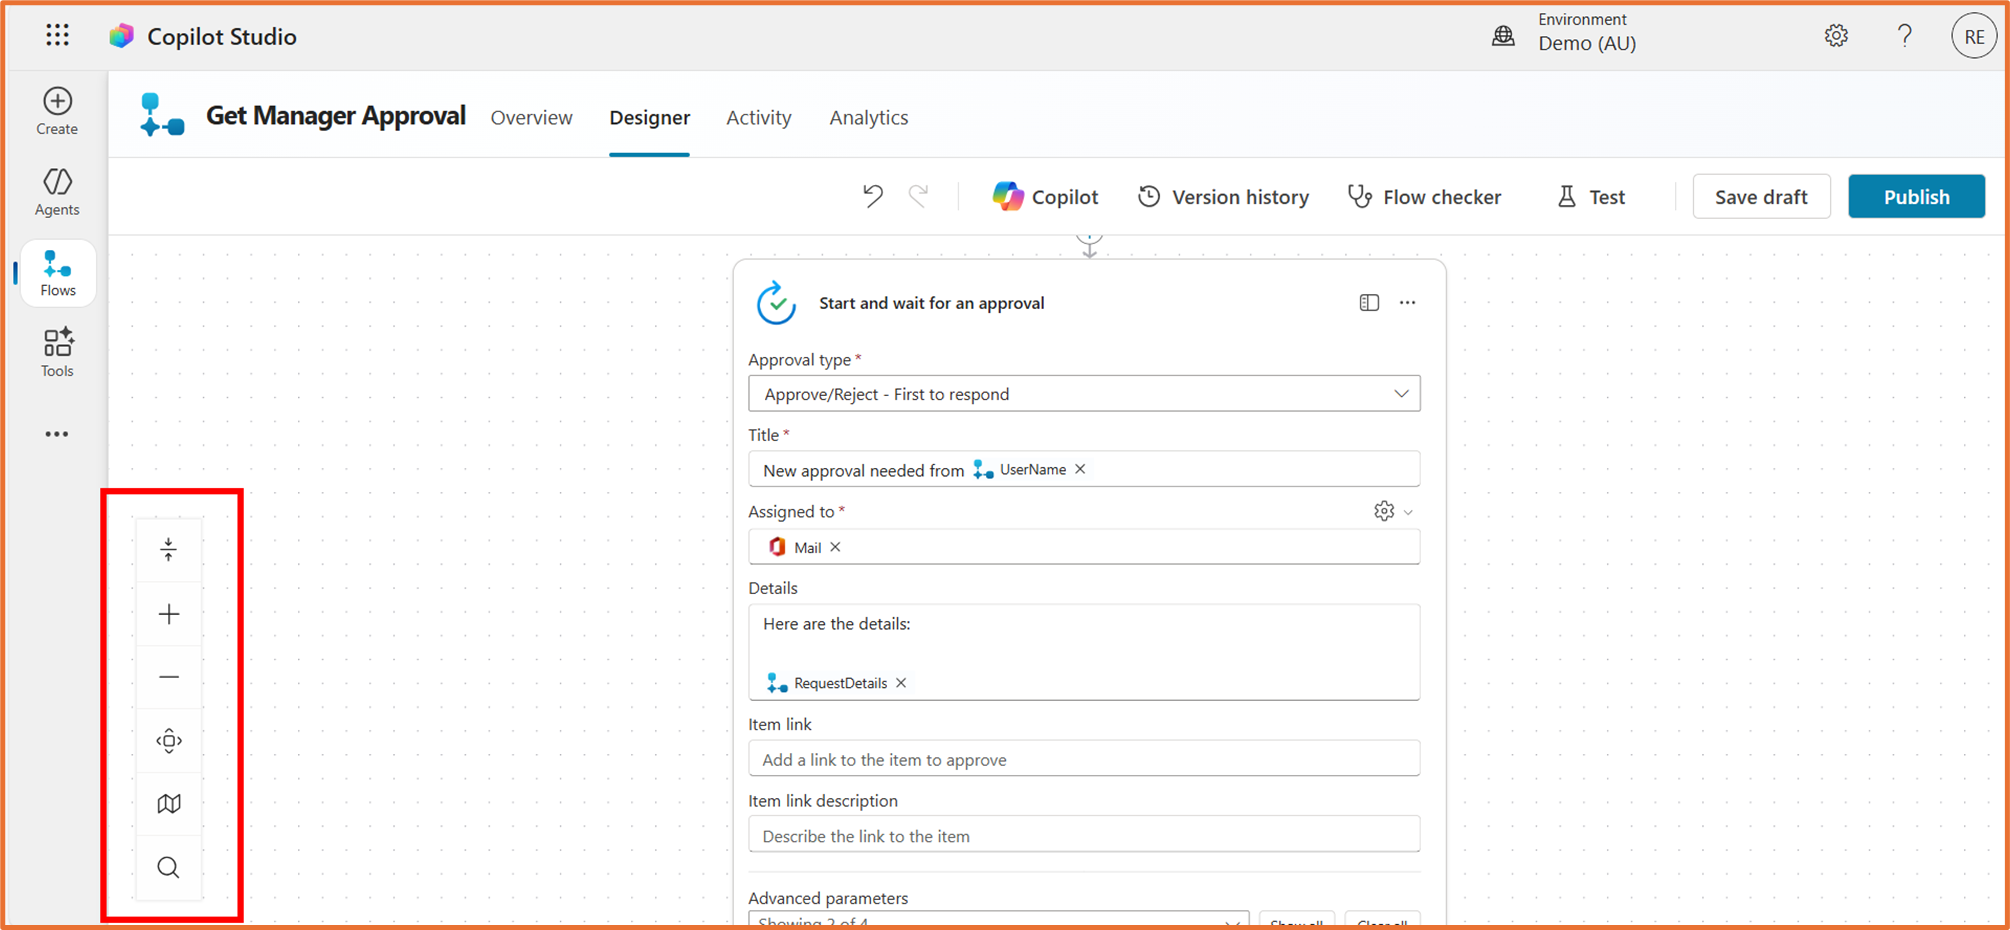This screenshot has height=930, width=2010.
Task: Open the help question mark
Action: click(x=1905, y=36)
